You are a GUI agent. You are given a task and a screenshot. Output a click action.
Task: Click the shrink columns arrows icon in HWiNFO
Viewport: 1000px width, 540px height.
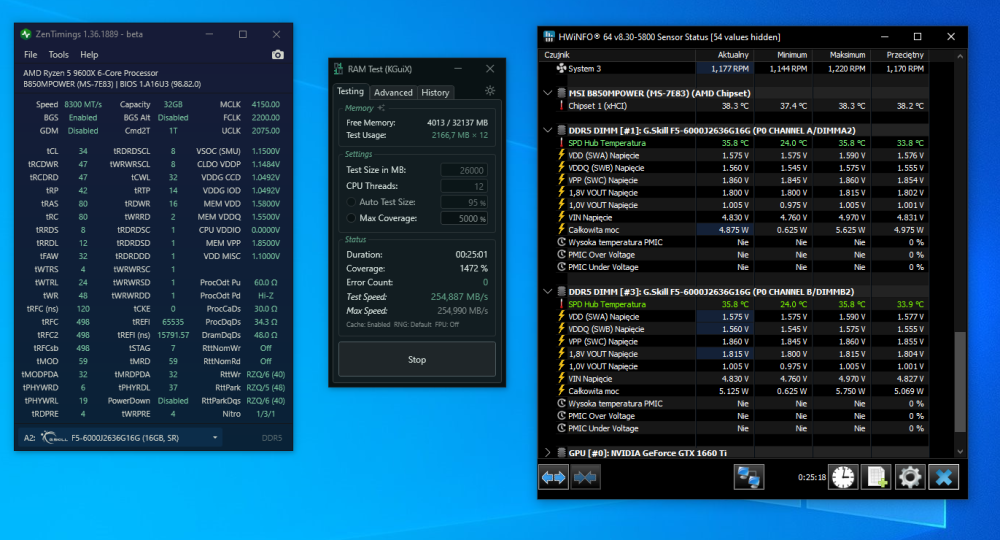[585, 477]
